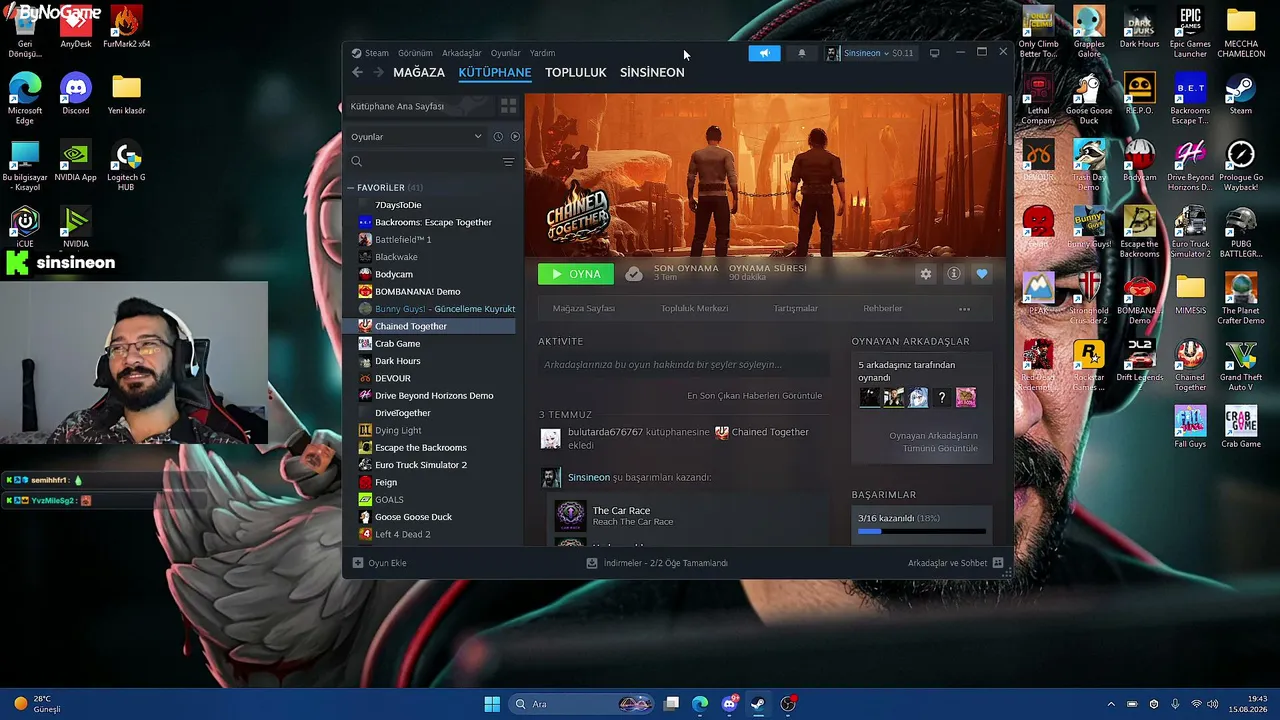Switch to the TOPLULUK tab
The height and width of the screenshot is (720, 1280).
click(576, 72)
